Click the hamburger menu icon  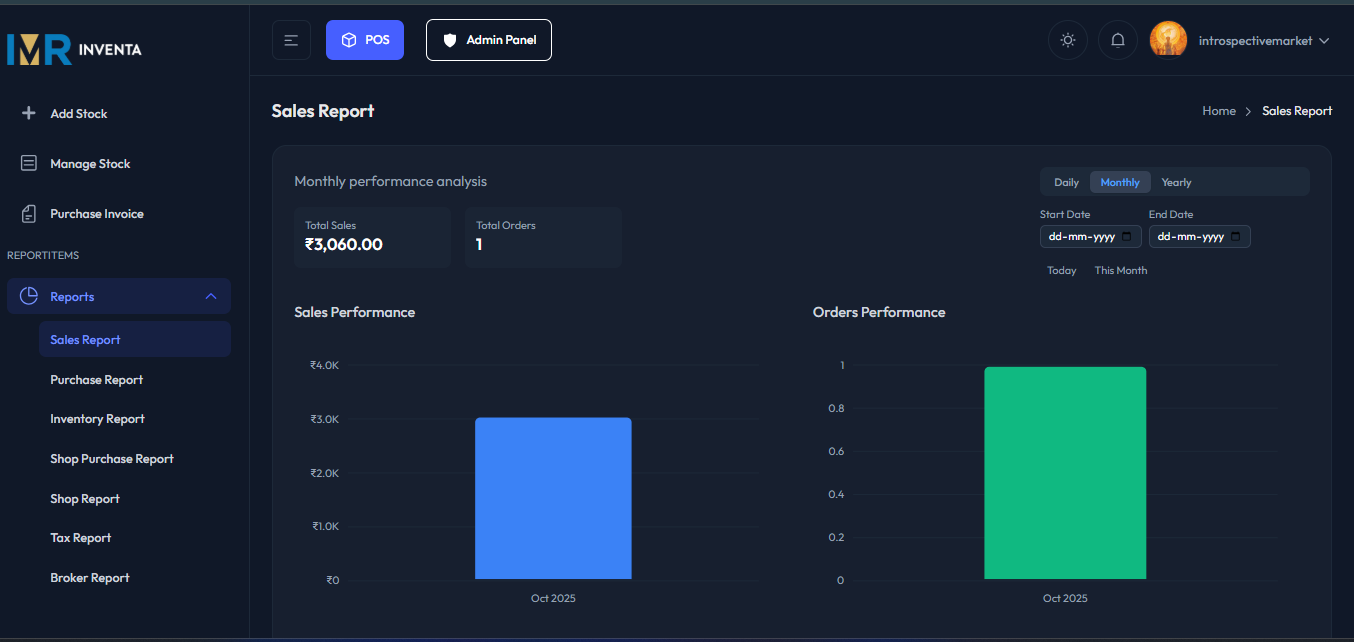tap(291, 39)
